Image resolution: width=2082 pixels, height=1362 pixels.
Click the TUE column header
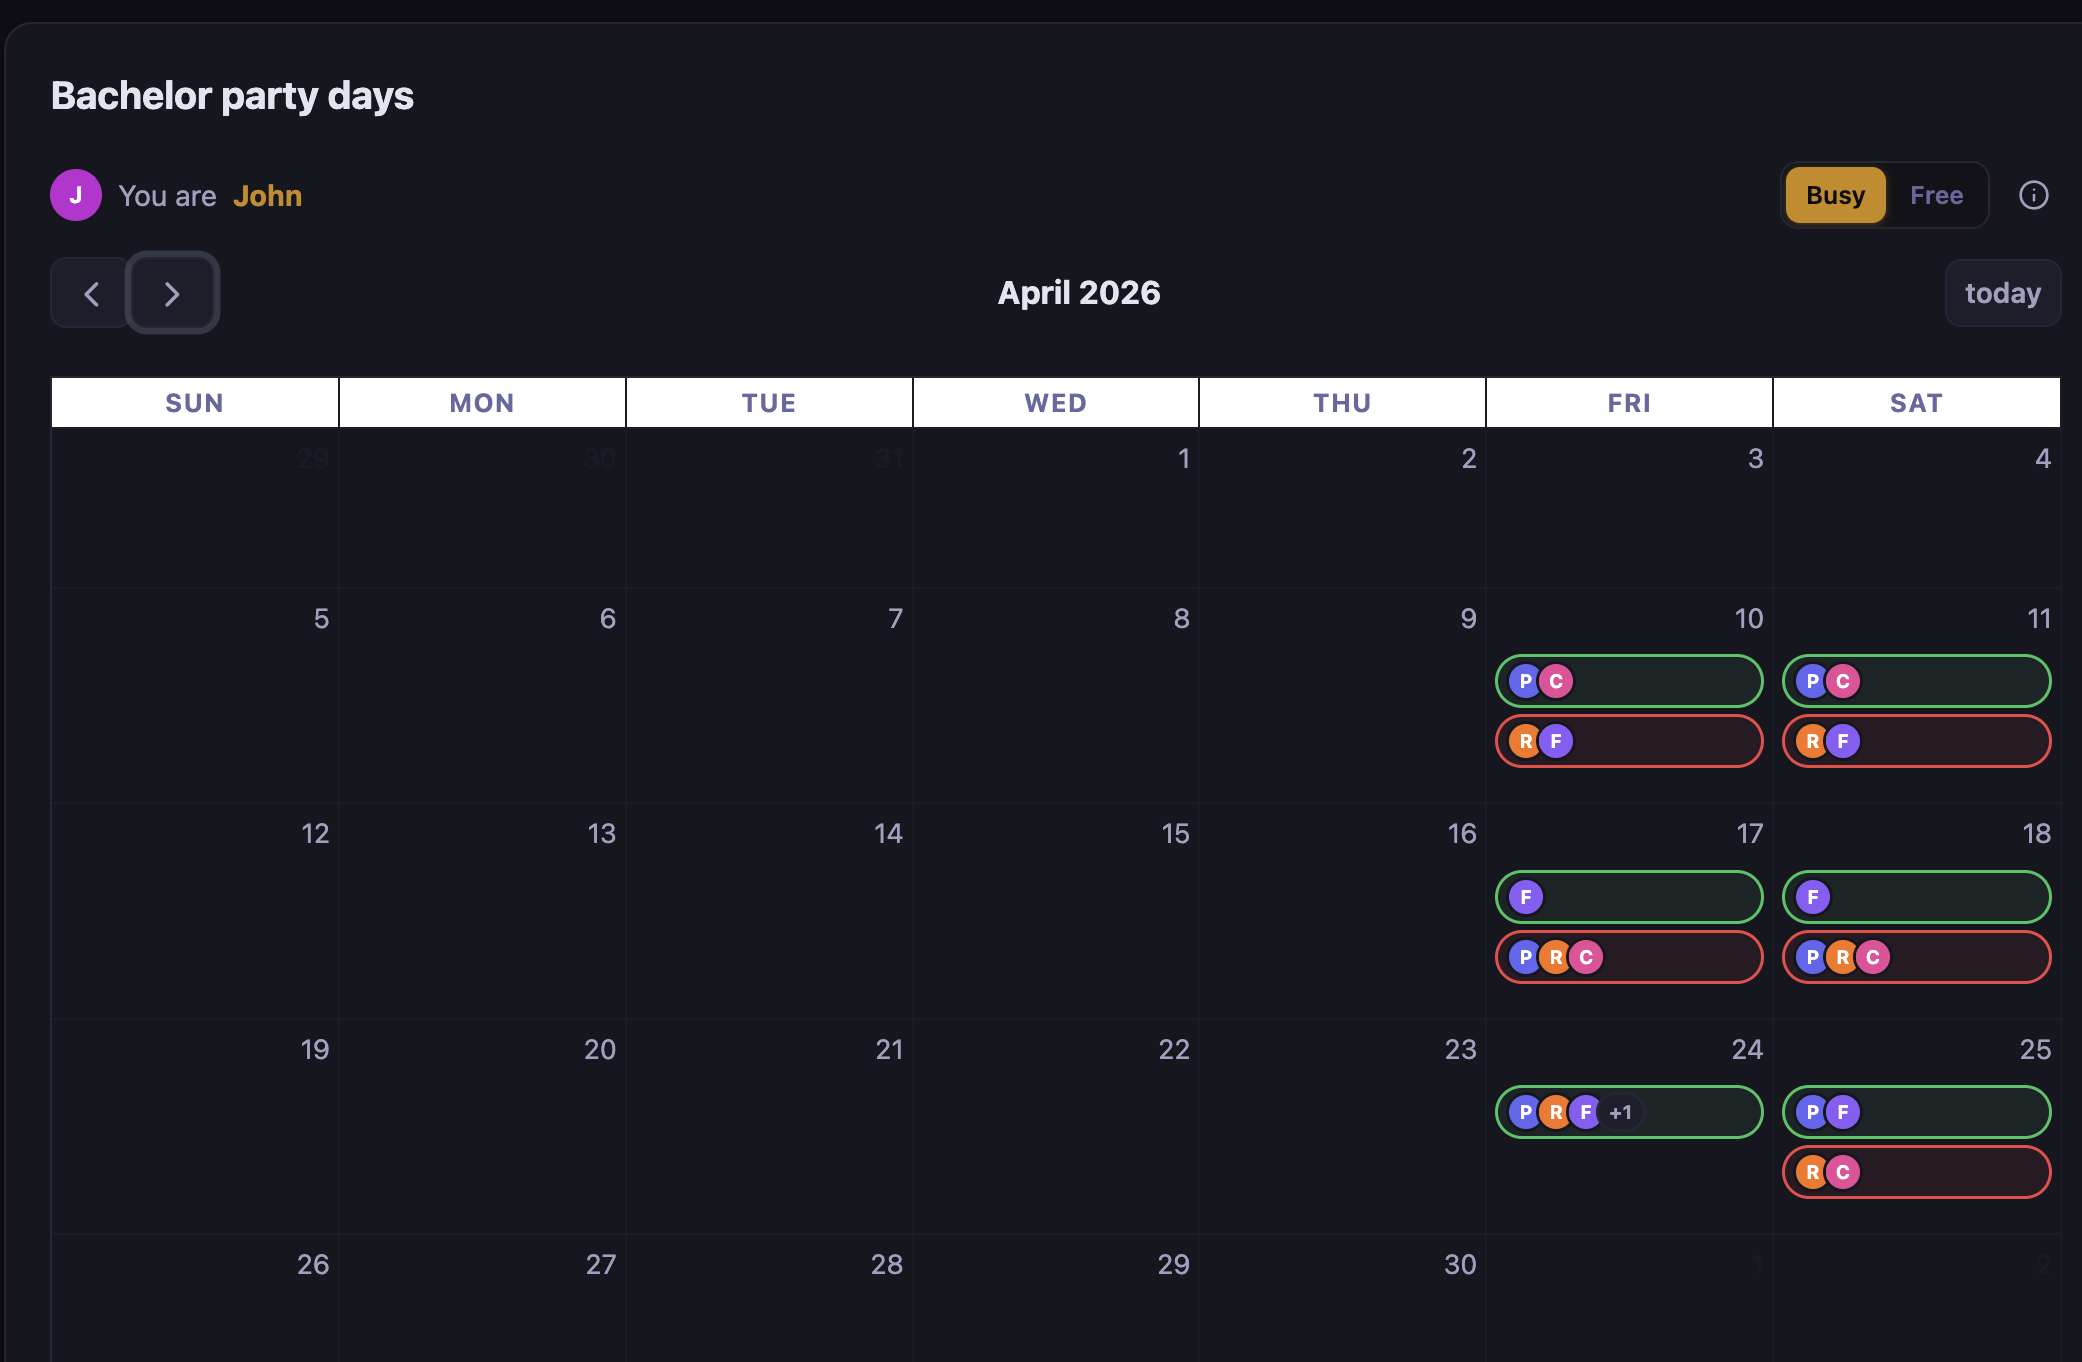(x=769, y=403)
